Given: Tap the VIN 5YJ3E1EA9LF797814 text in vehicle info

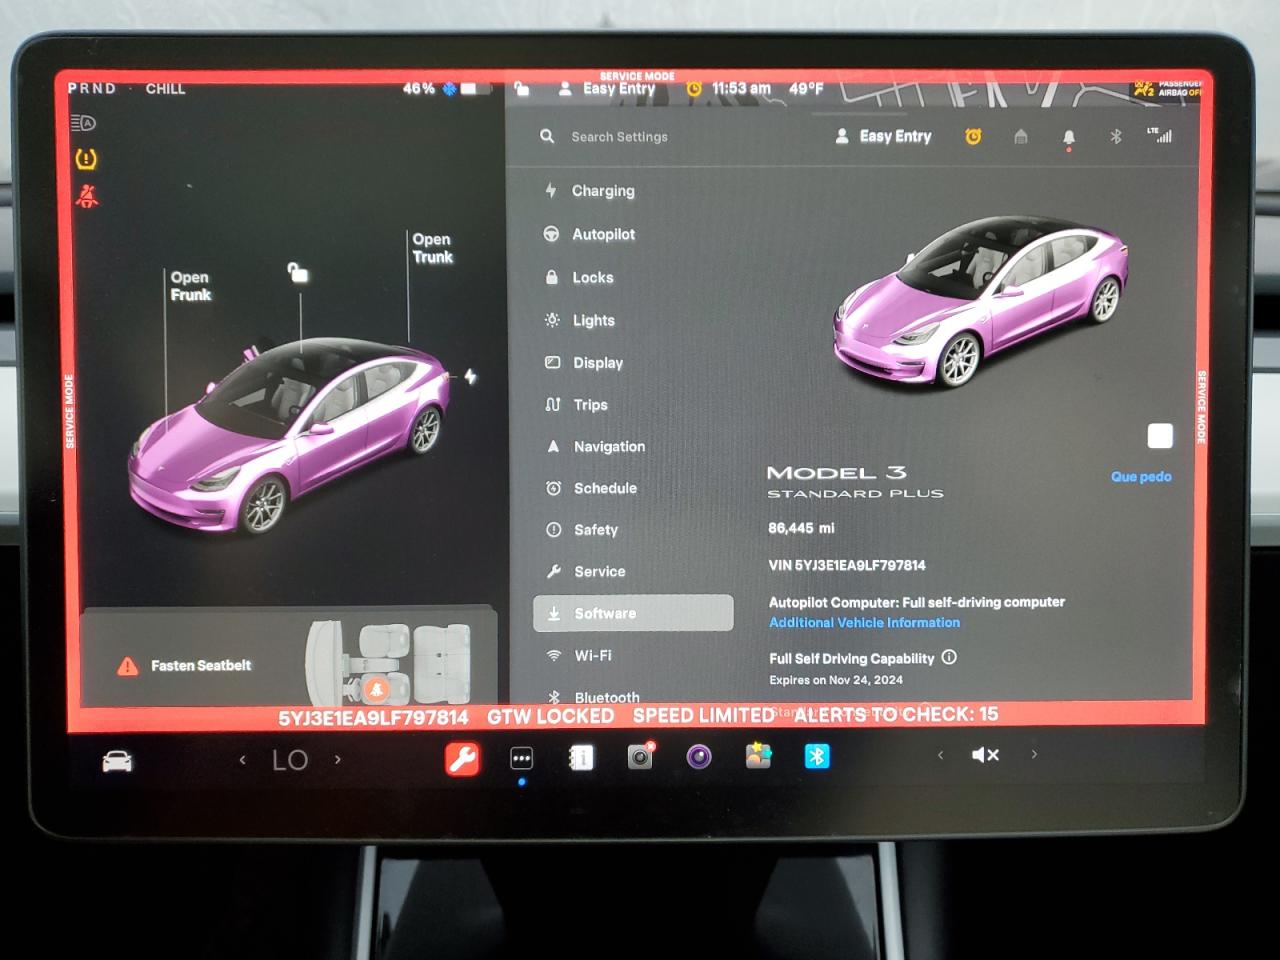Looking at the screenshot, I should click(x=847, y=565).
